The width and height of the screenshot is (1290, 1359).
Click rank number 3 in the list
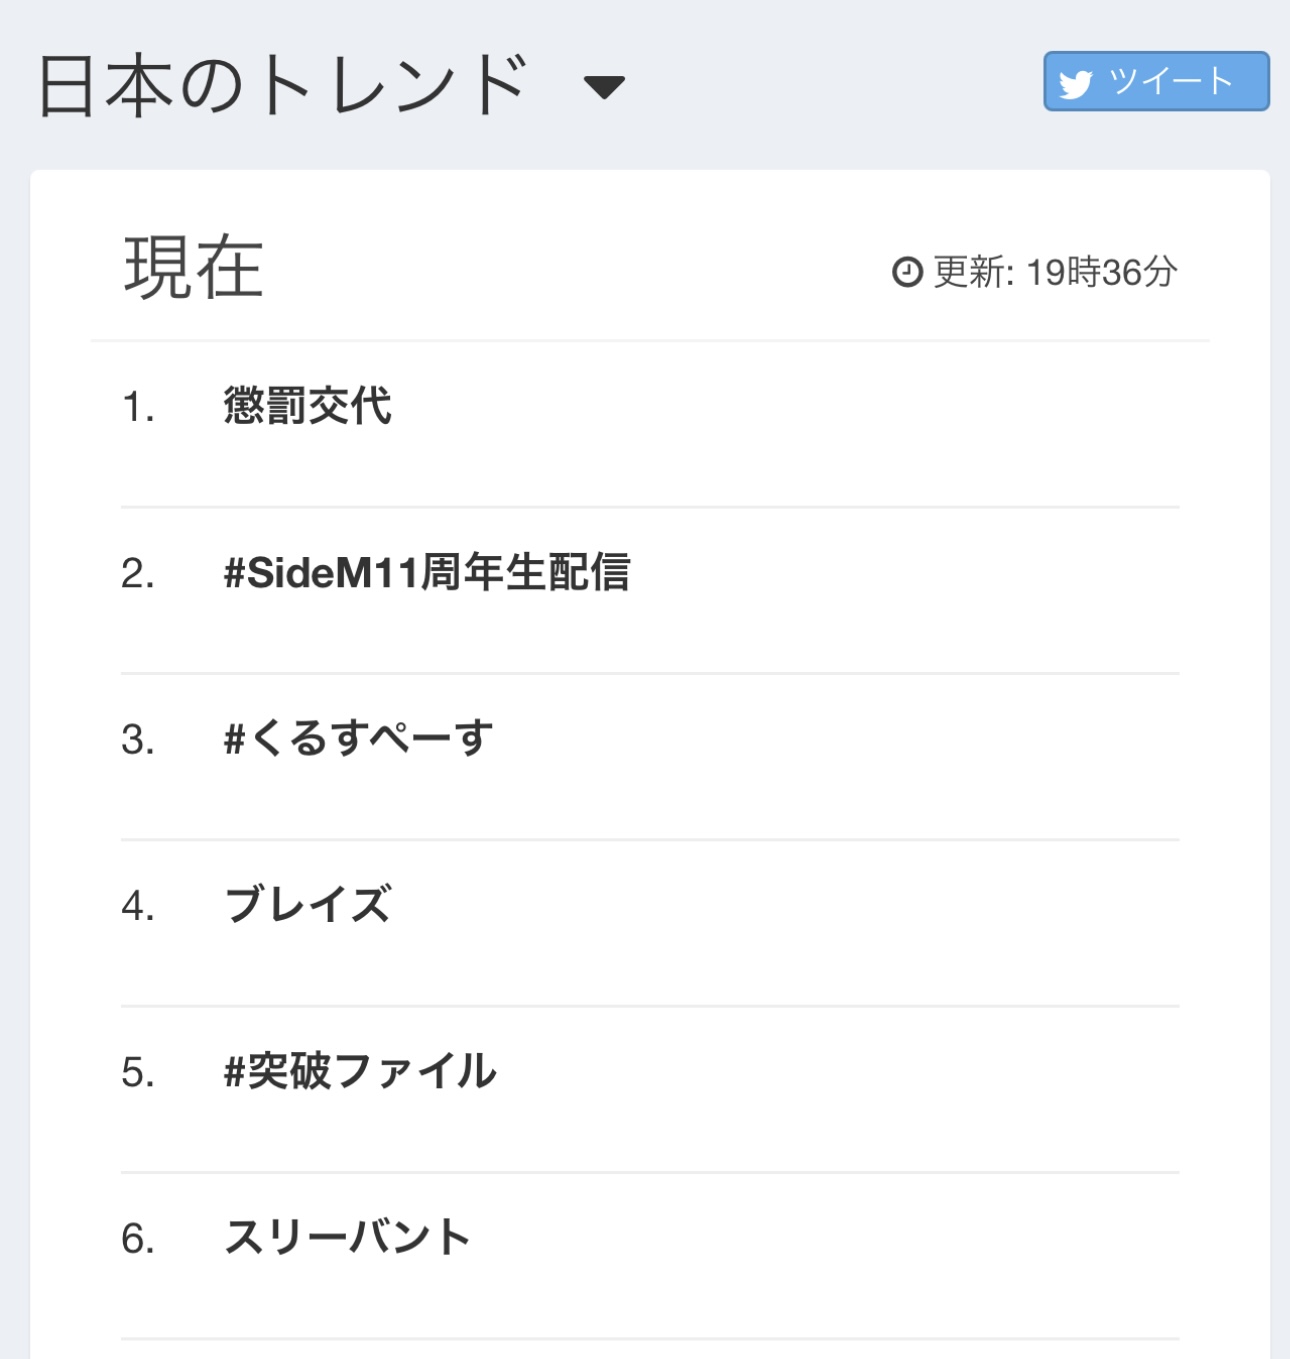click(x=138, y=740)
